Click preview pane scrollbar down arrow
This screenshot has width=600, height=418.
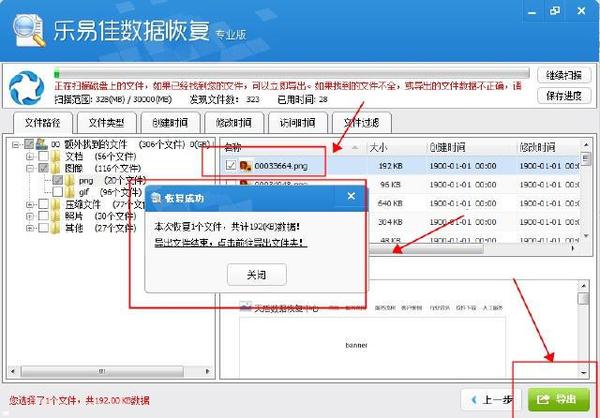click(x=584, y=372)
